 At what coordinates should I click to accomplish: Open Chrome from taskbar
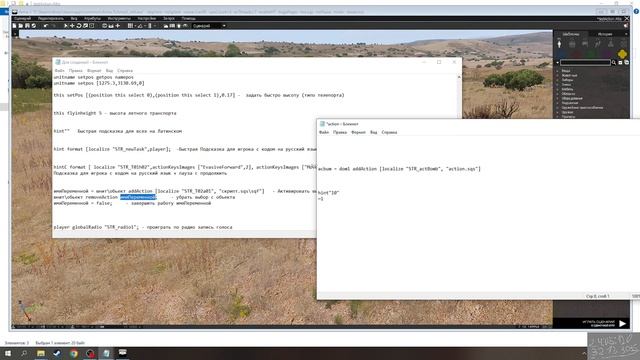[x=73, y=353]
